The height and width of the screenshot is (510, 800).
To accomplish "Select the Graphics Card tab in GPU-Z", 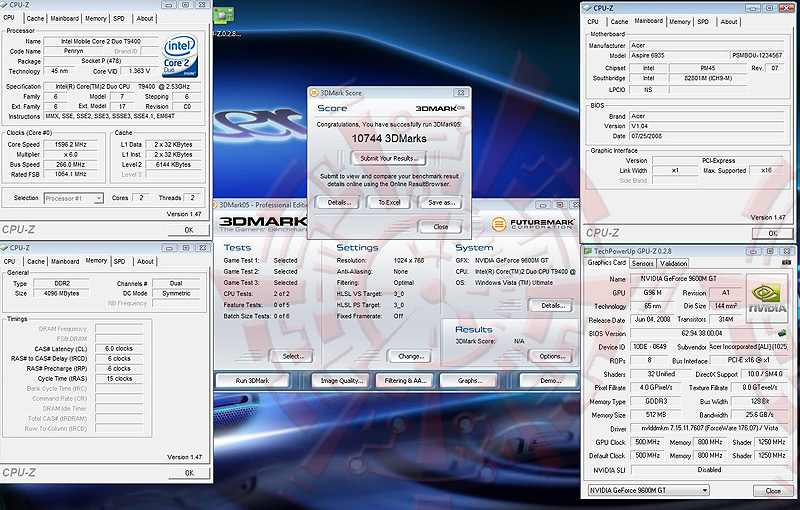I will [x=607, y=263].
